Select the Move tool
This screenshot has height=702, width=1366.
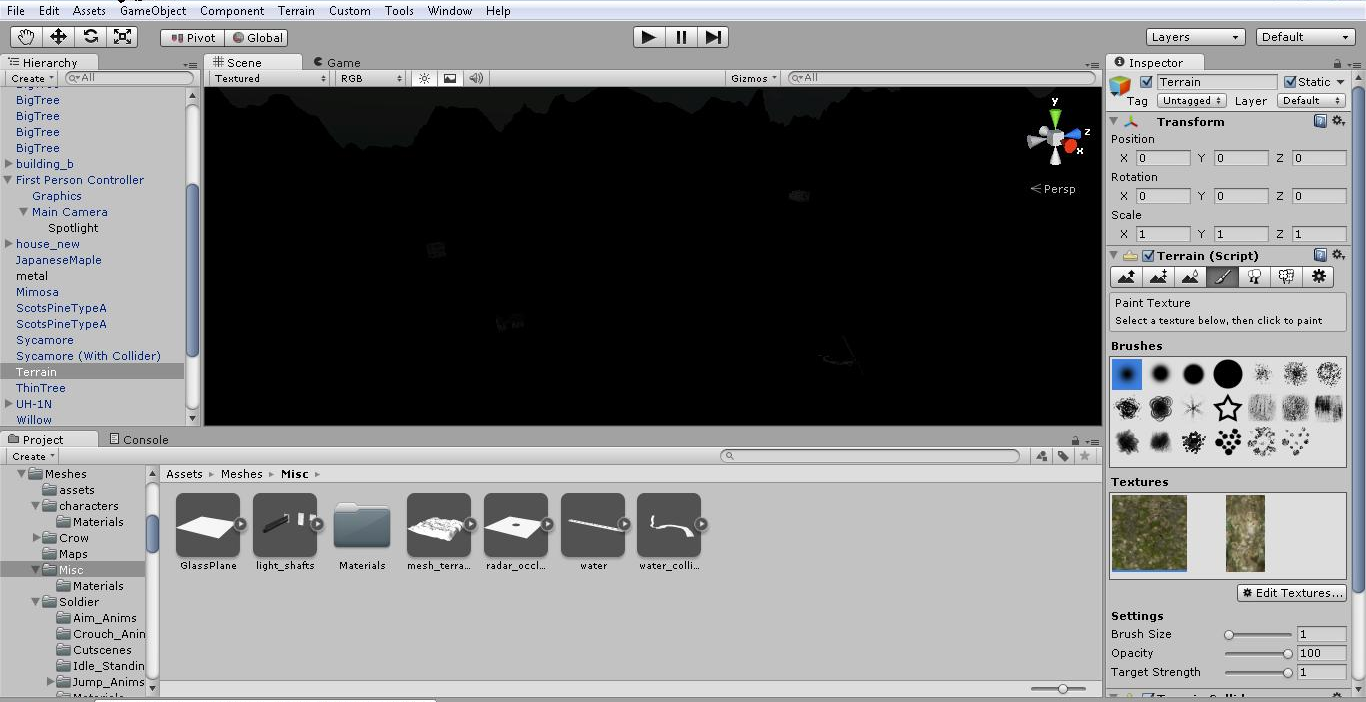coord(59,37)
